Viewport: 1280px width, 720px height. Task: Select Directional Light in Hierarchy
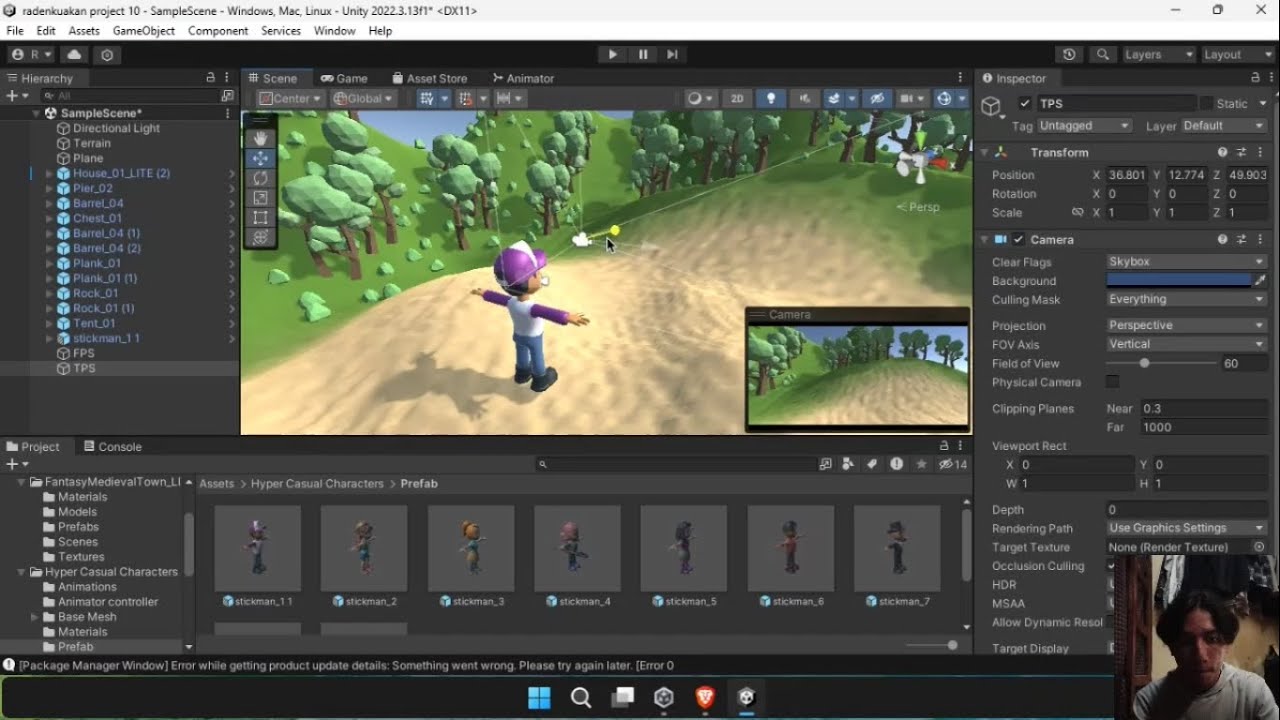pos(116,128)
